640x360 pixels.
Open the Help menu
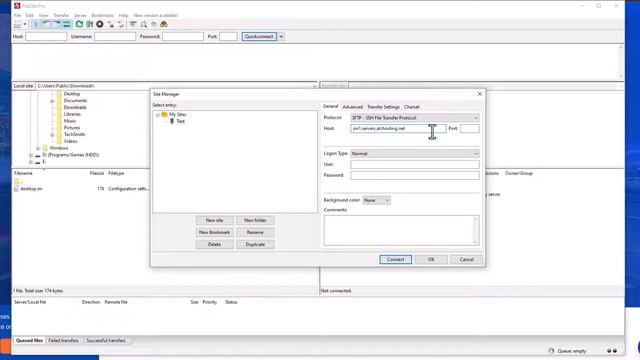[123, 16]
